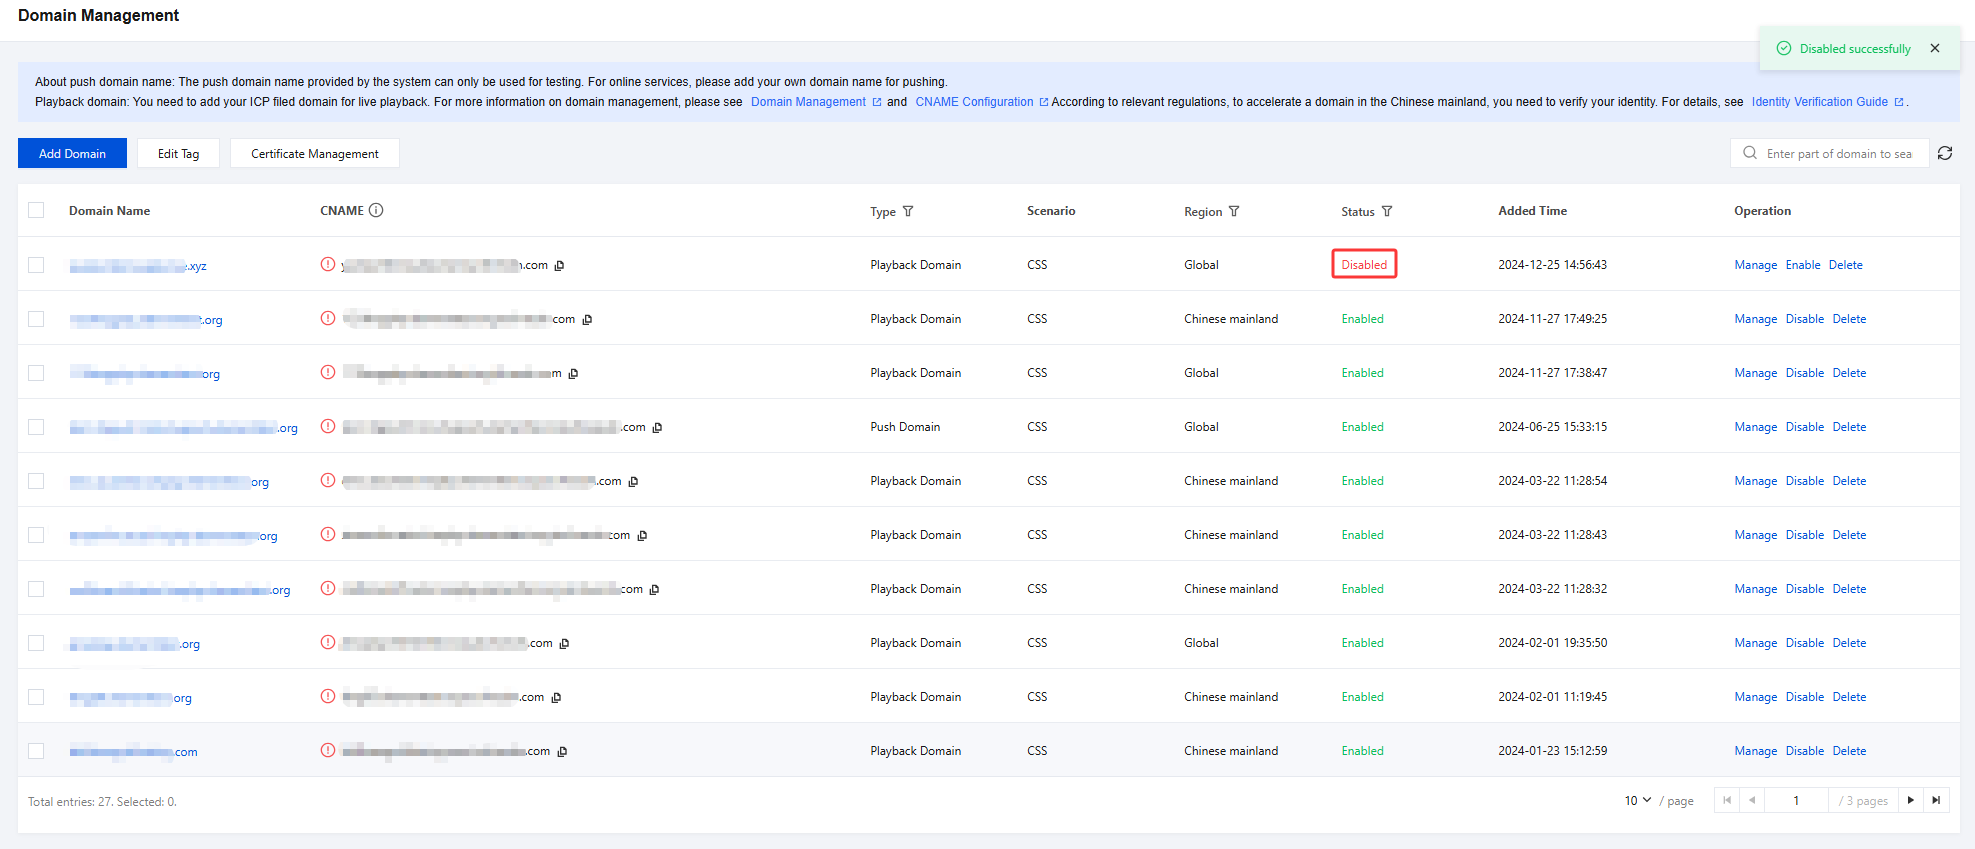The width and height of the screenshot is (1975, 849).
Task: Click the CNAME warning icon in the Push Domain row
Action: pyautogui.click(x=328, y=426)
